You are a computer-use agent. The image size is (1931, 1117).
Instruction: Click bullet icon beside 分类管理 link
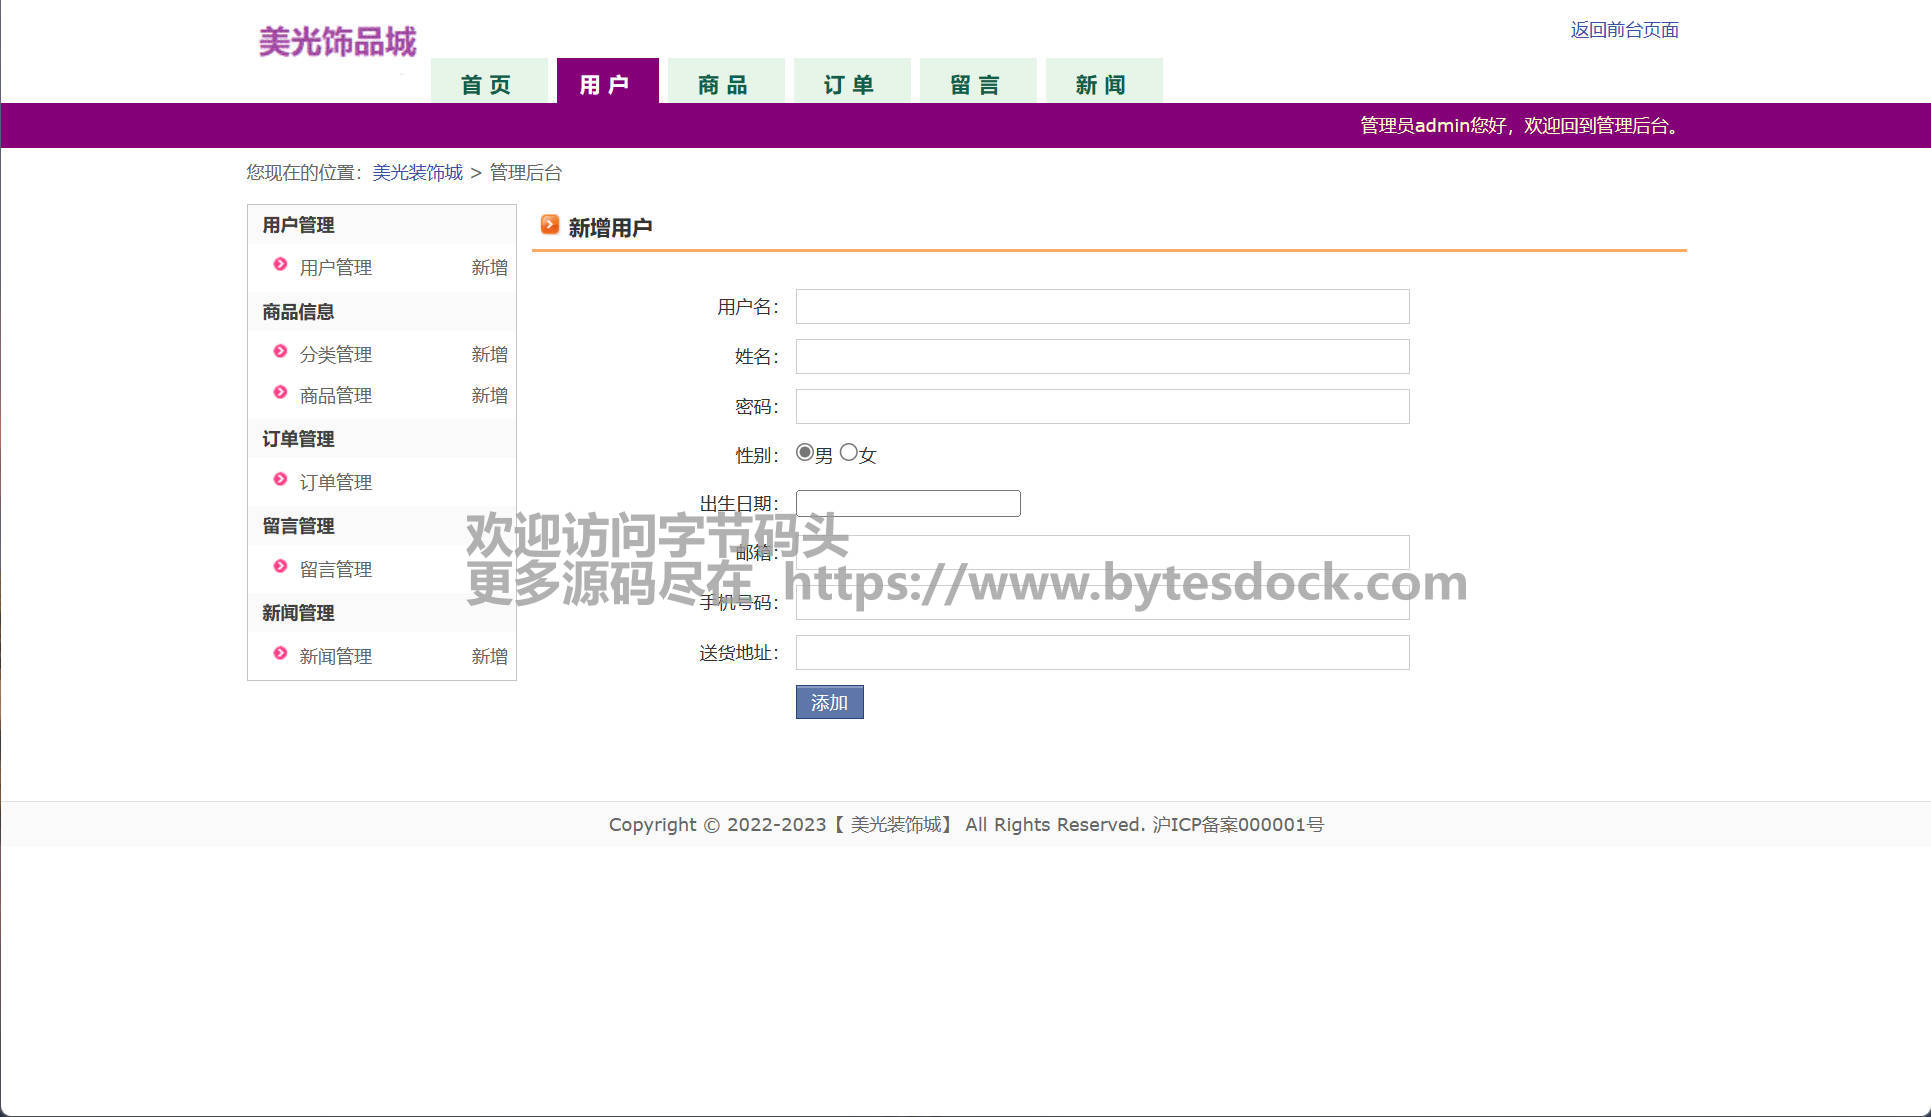(x=280, y=352)
